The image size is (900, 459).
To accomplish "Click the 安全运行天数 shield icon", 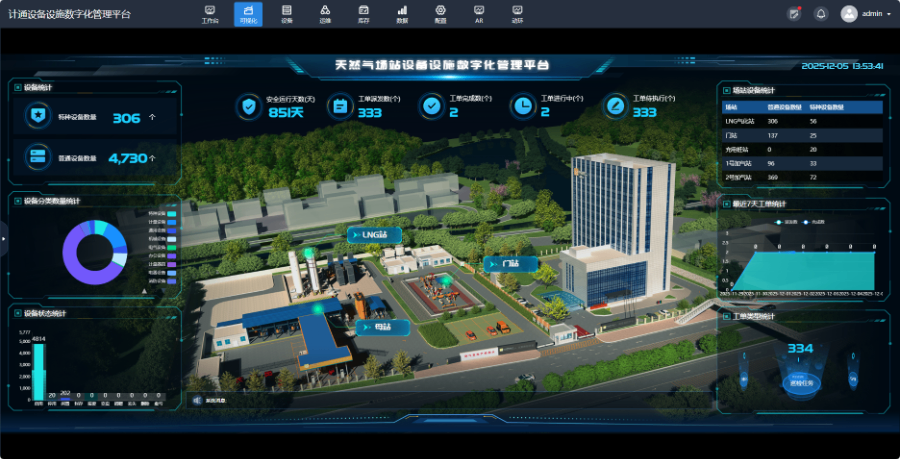I will pos(249,105).
